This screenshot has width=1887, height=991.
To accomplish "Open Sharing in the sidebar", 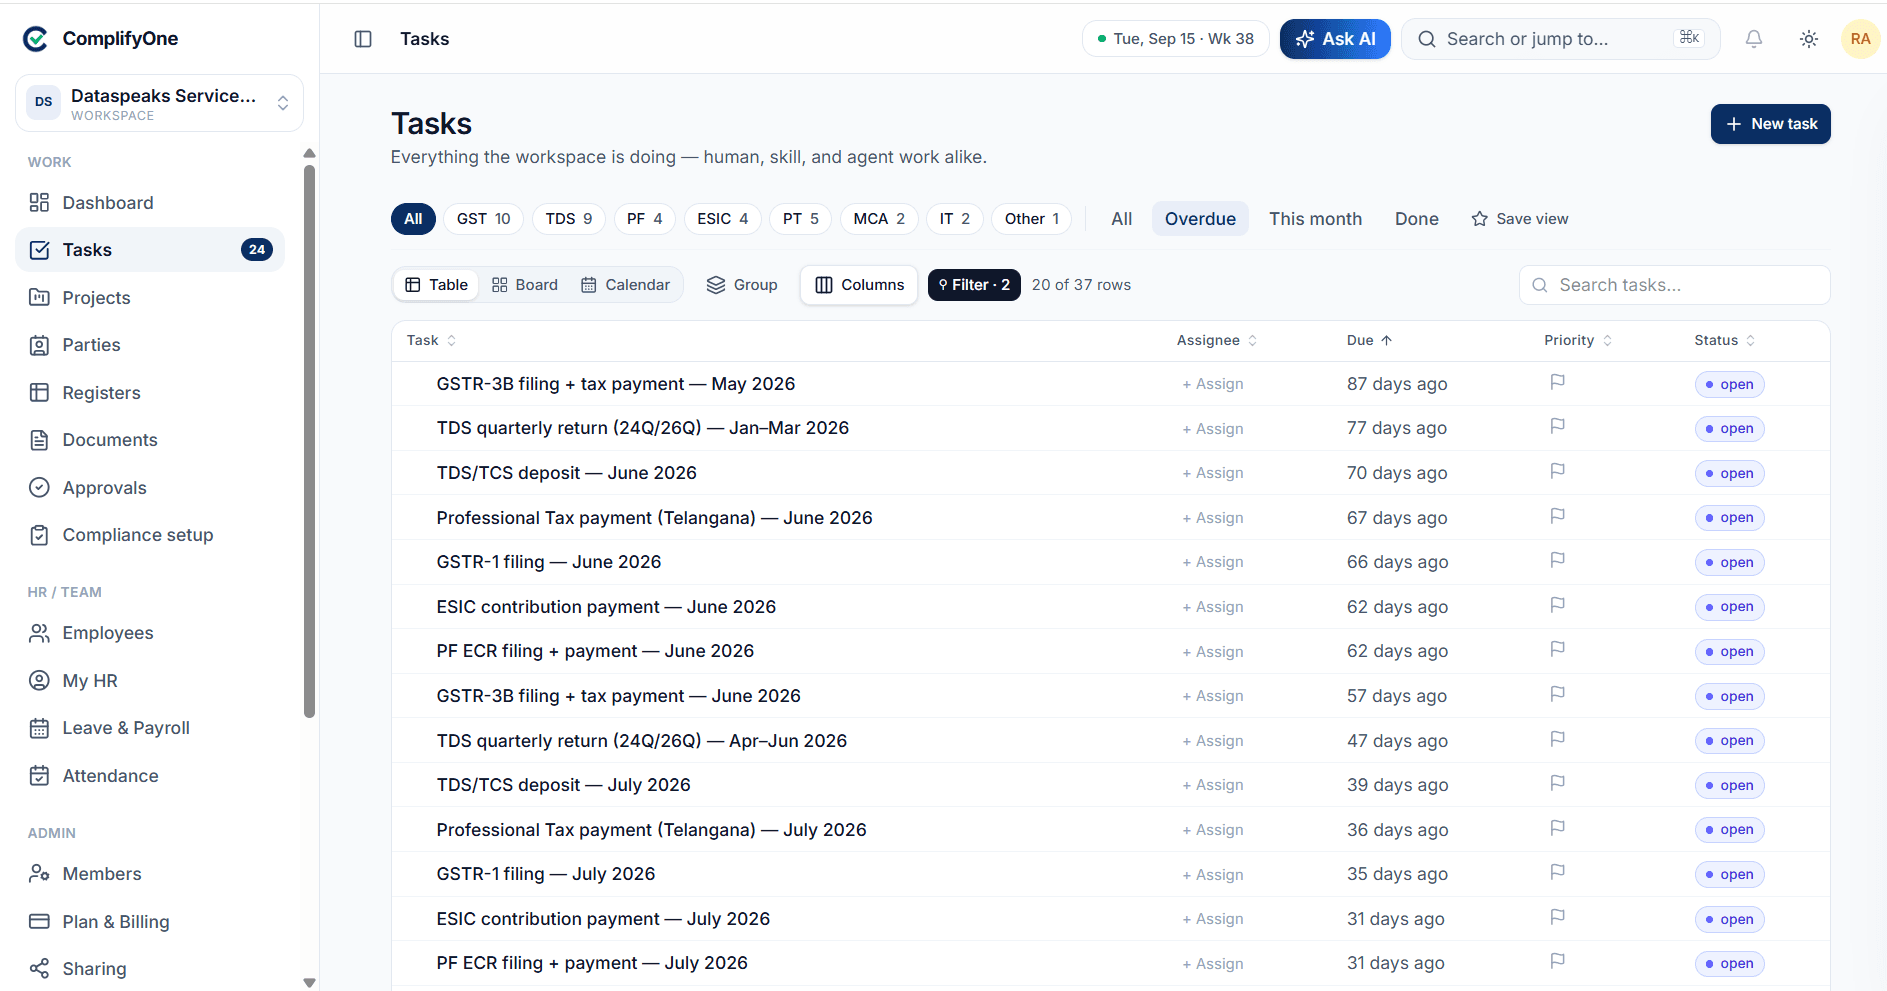I will tap(150, 969).
